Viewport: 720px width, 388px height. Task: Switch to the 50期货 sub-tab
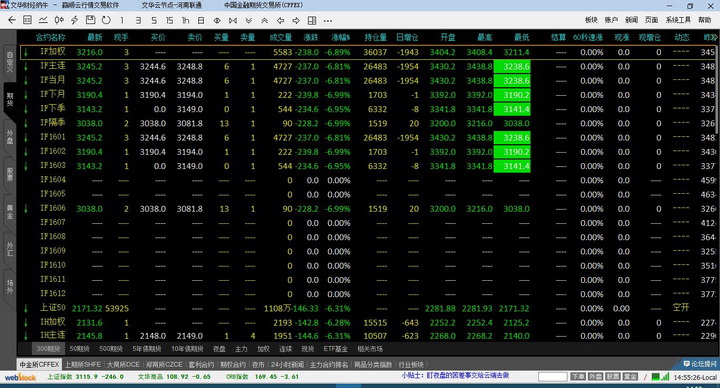(80, 349)
